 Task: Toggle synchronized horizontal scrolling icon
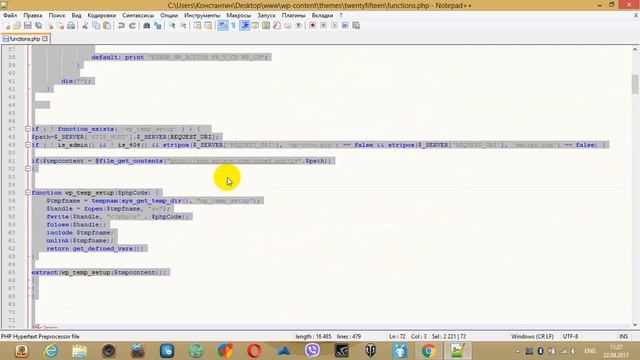point(209,26)
